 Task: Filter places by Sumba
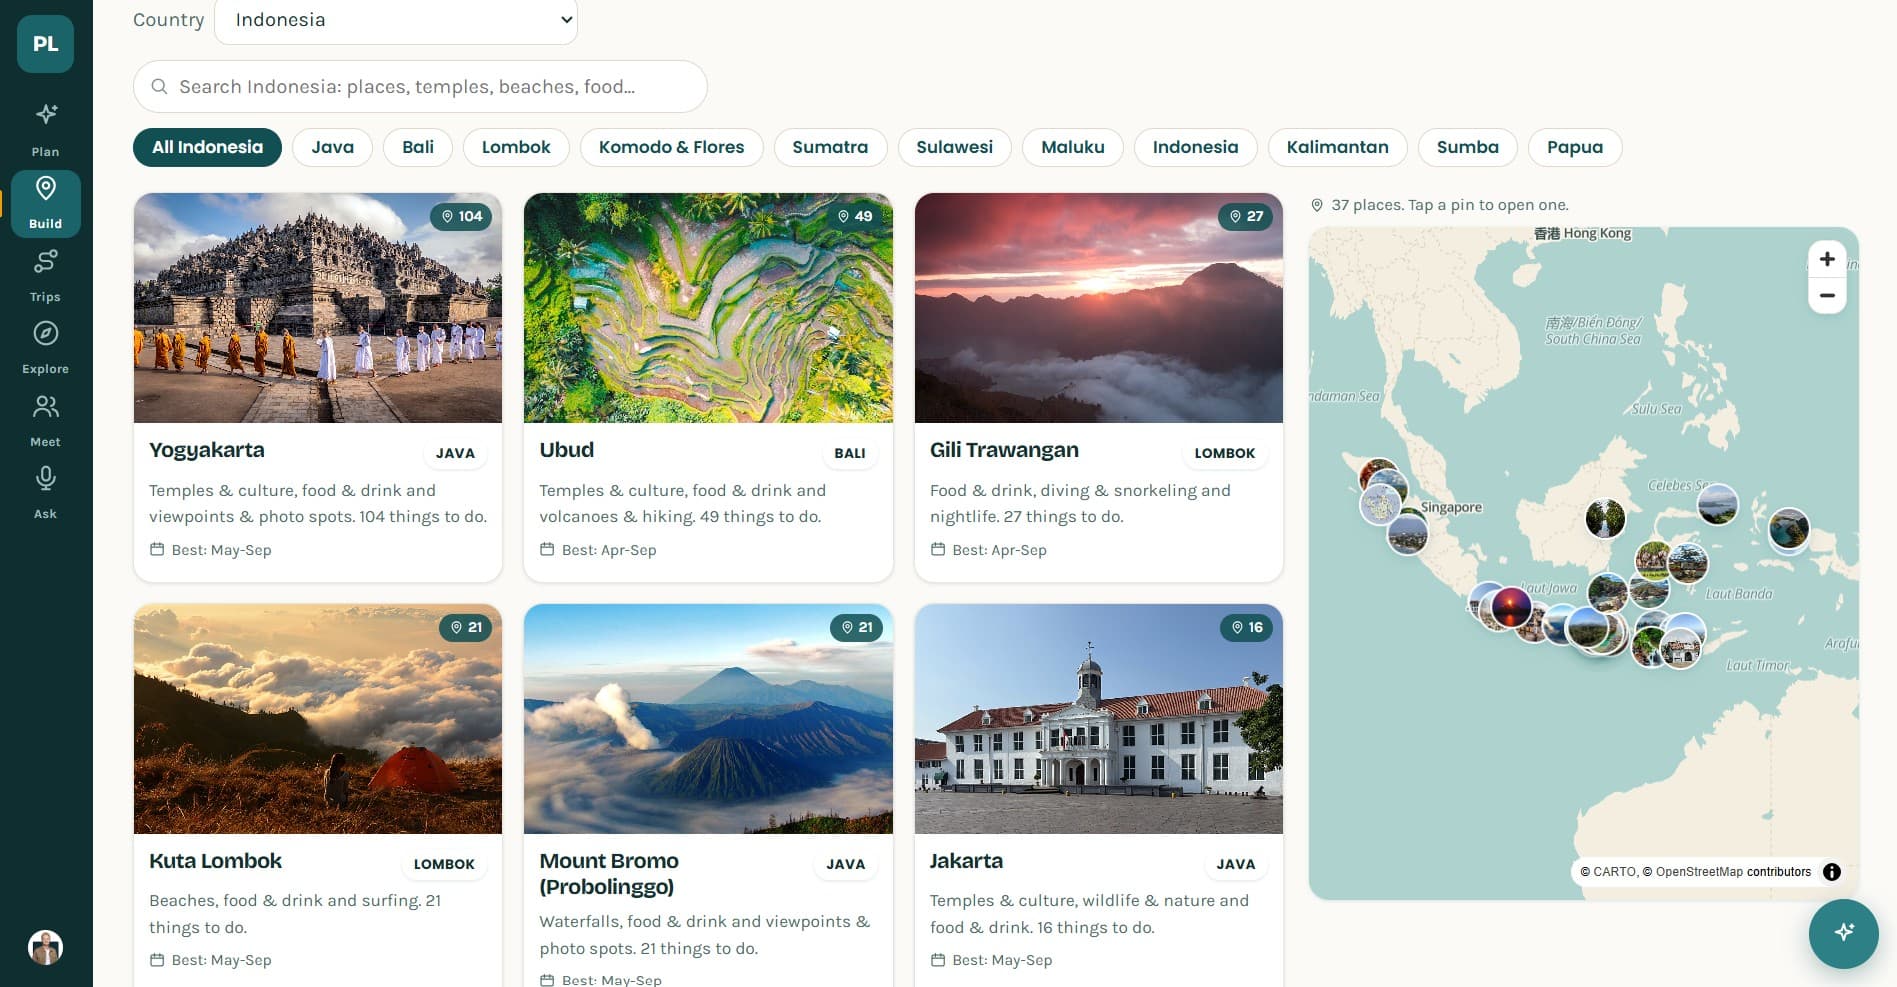pyautogui.click(x=1467, y=147)
